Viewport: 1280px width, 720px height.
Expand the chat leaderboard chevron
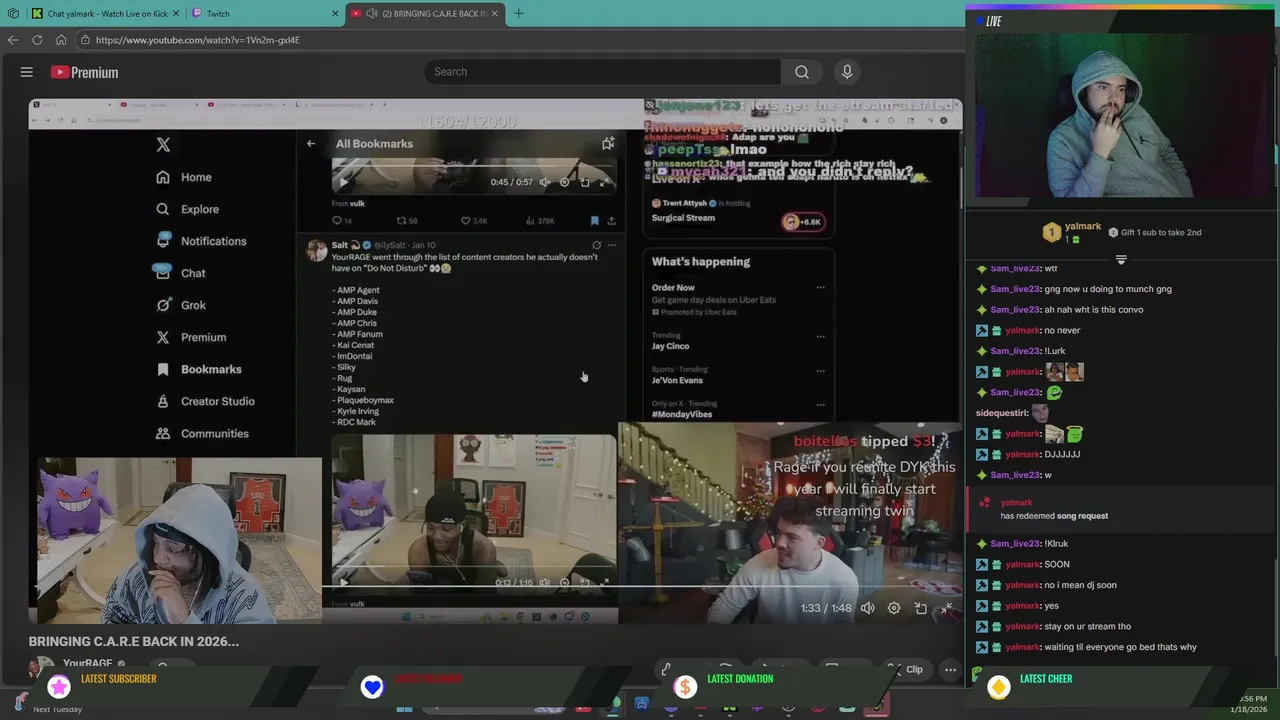point(1121,260)
